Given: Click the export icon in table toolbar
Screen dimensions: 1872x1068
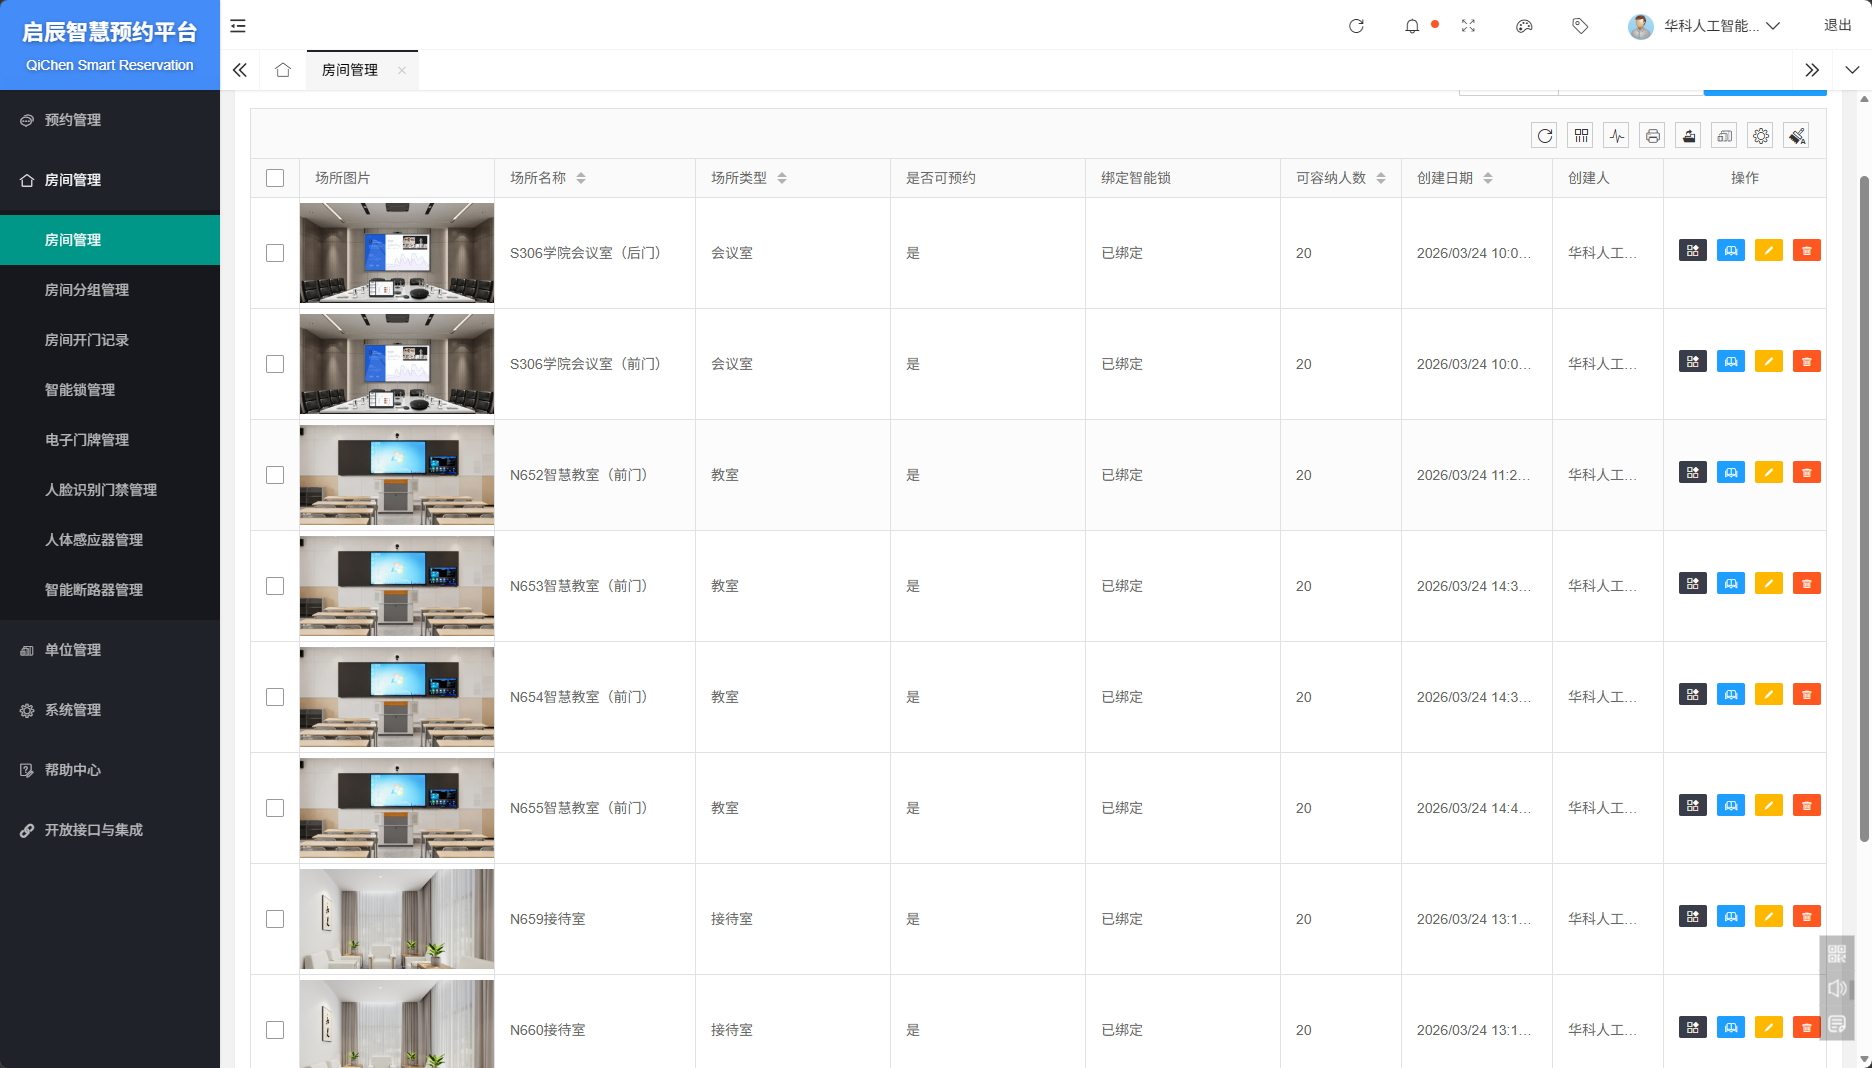Looking at the screenshot, I should pos(1688,136).
